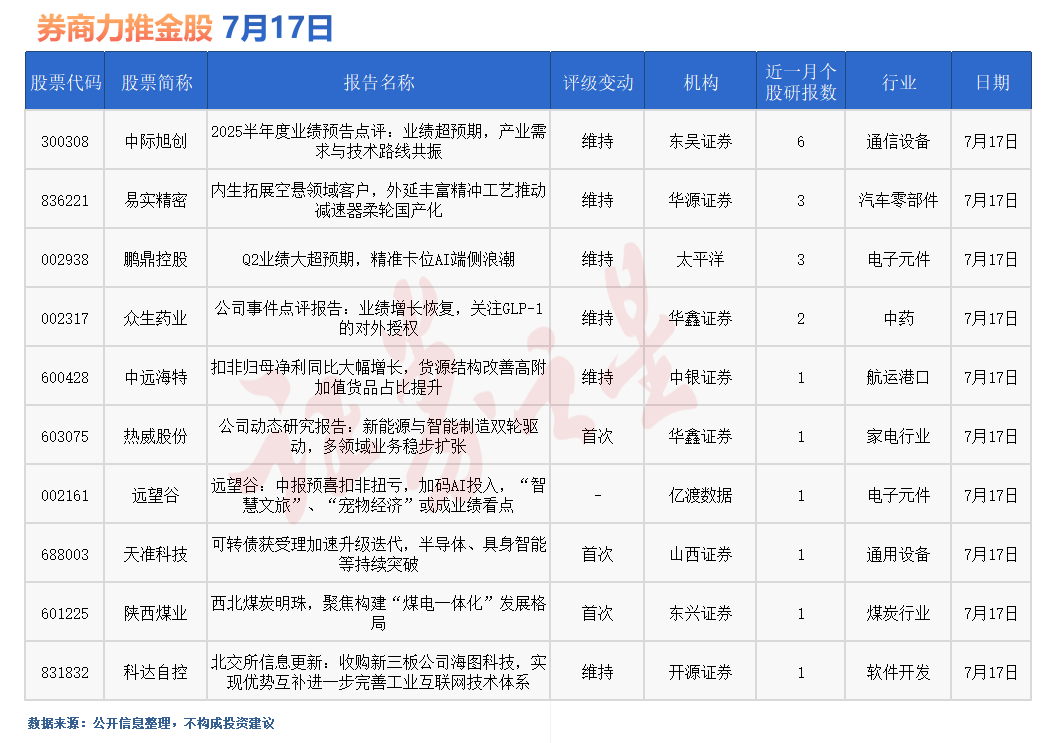
Task: Click 电子元件 in the 鹏鼎控股 row
Action: [899, 259]
